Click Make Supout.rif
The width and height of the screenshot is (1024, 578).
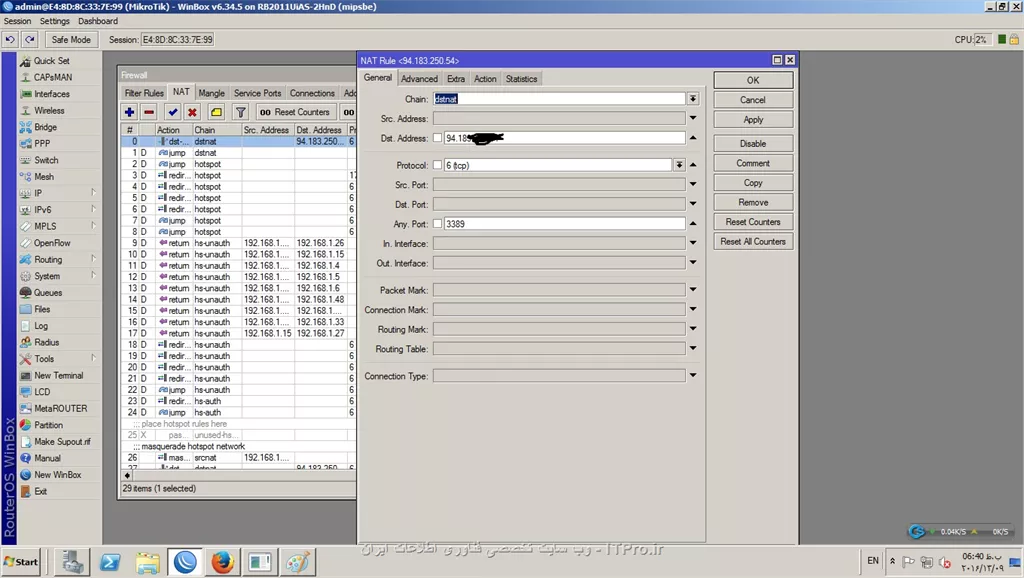coord(62,442)
